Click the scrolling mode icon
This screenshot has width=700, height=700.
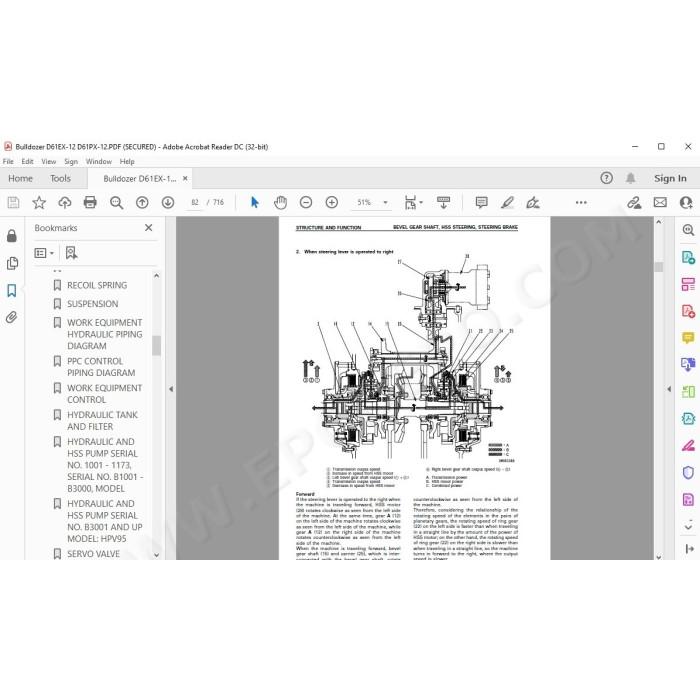pyautogui.click(x=443, y=203)
